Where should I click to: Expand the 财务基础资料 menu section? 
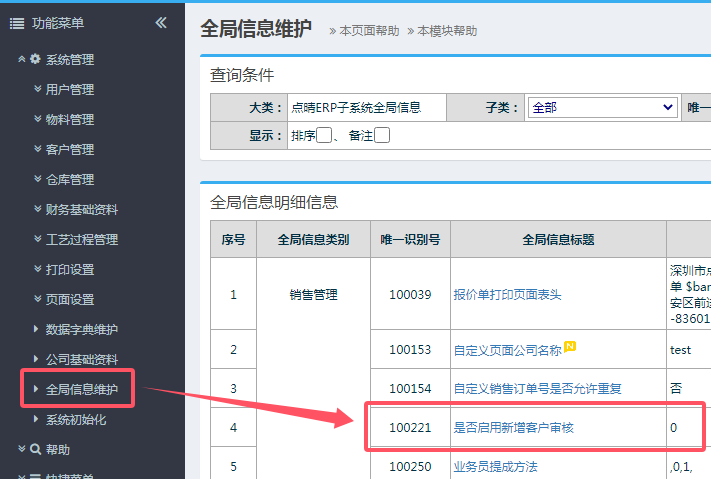coord(81,210)
